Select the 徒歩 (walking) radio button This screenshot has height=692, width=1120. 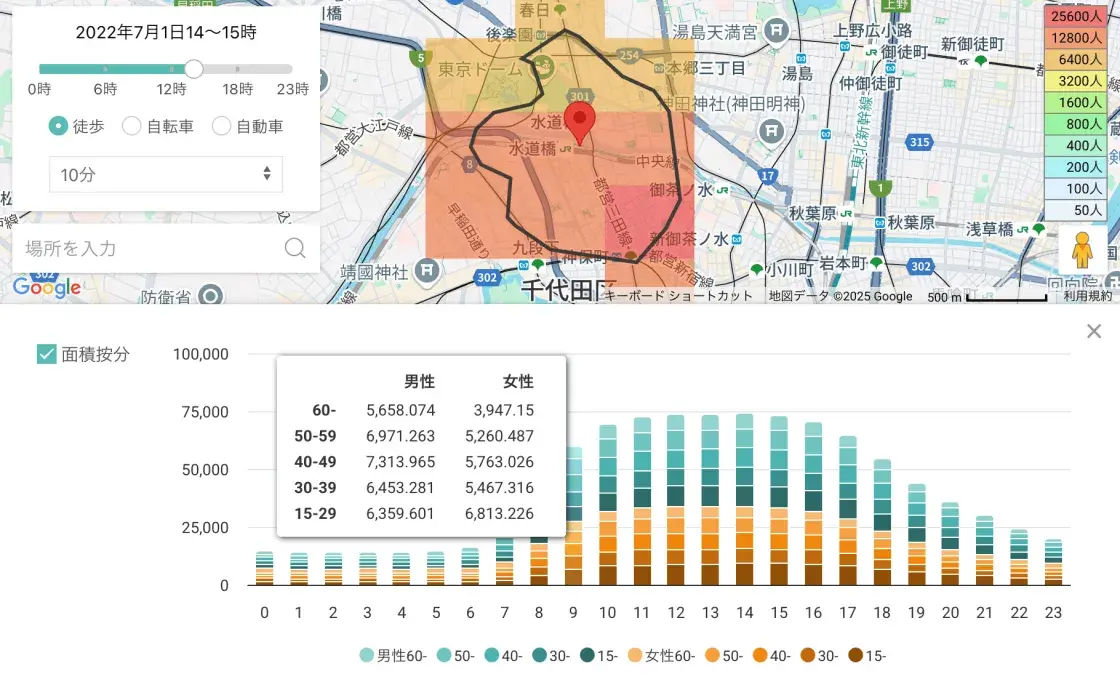click(58, 126)
